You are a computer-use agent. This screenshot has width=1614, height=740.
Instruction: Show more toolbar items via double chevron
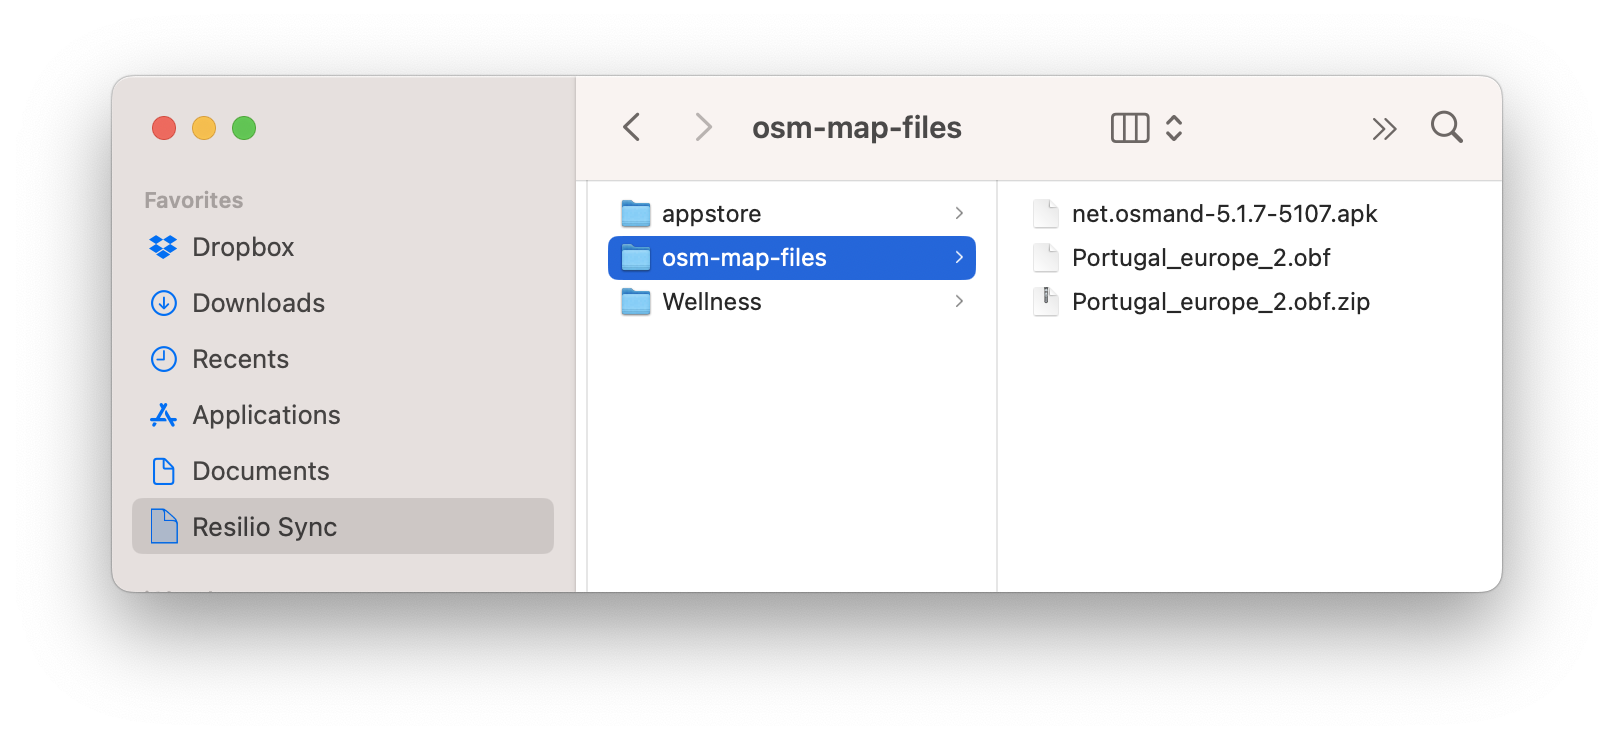[1384, 128]
